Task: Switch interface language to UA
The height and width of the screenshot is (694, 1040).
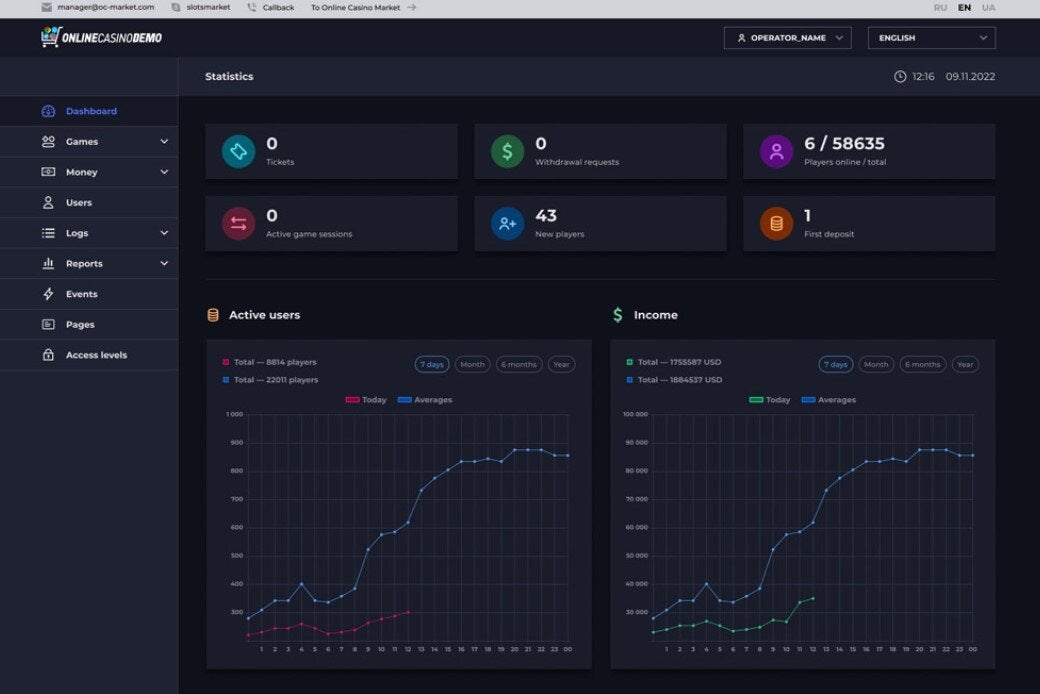Action: [x=988, y=7]
